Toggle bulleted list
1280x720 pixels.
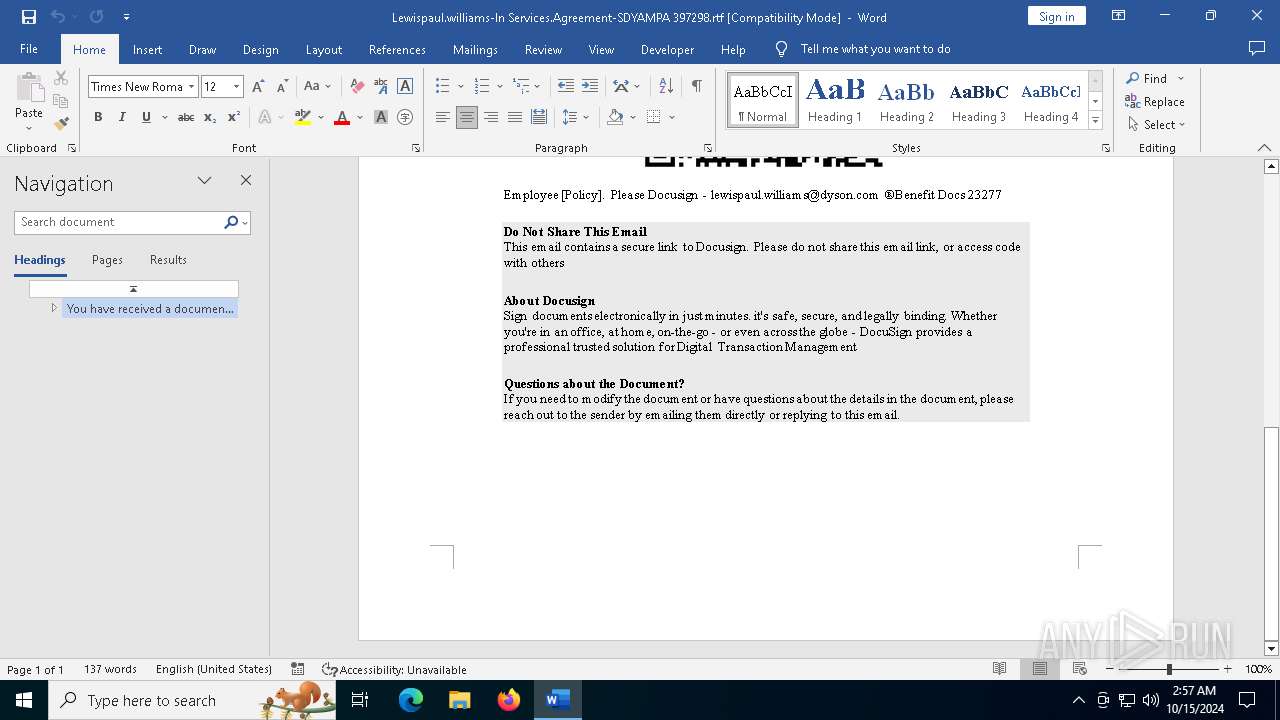(x=443, y=87)
